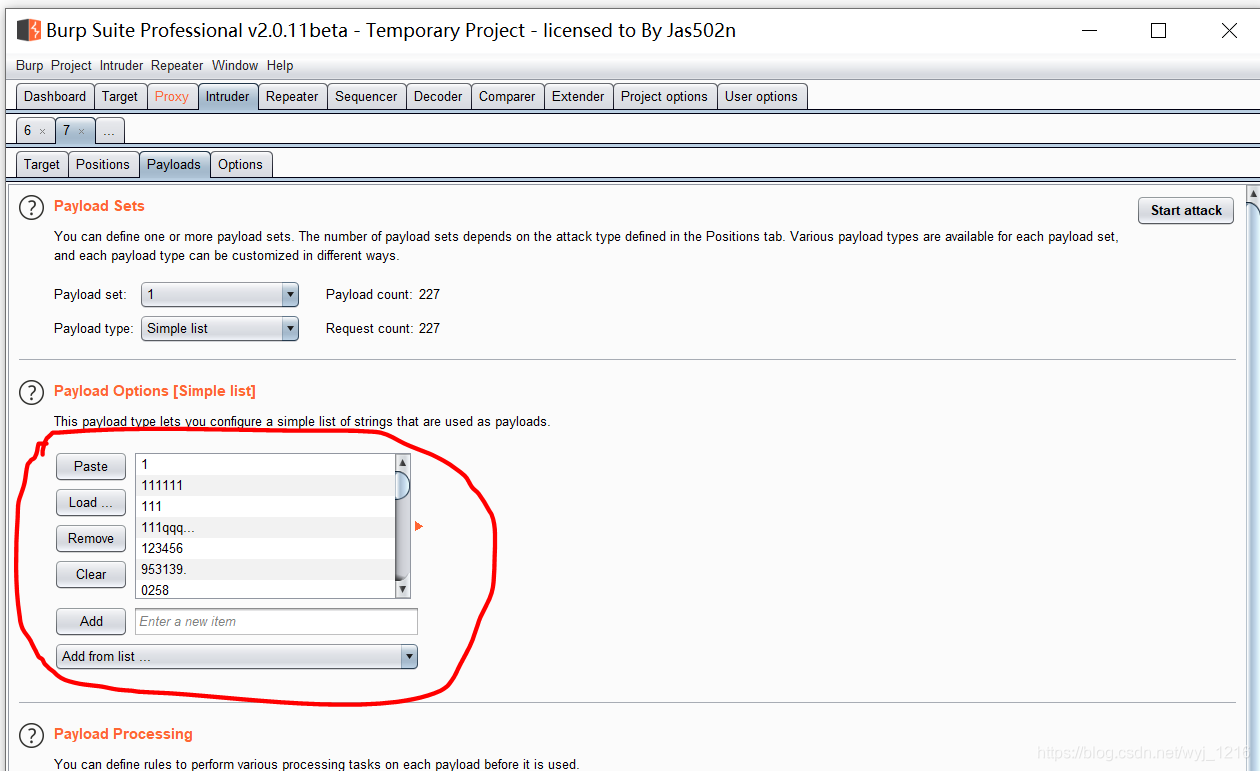Viewport: 1260px width, 771px height.
Task: Click the Paste button
Action: click(91, 466)
